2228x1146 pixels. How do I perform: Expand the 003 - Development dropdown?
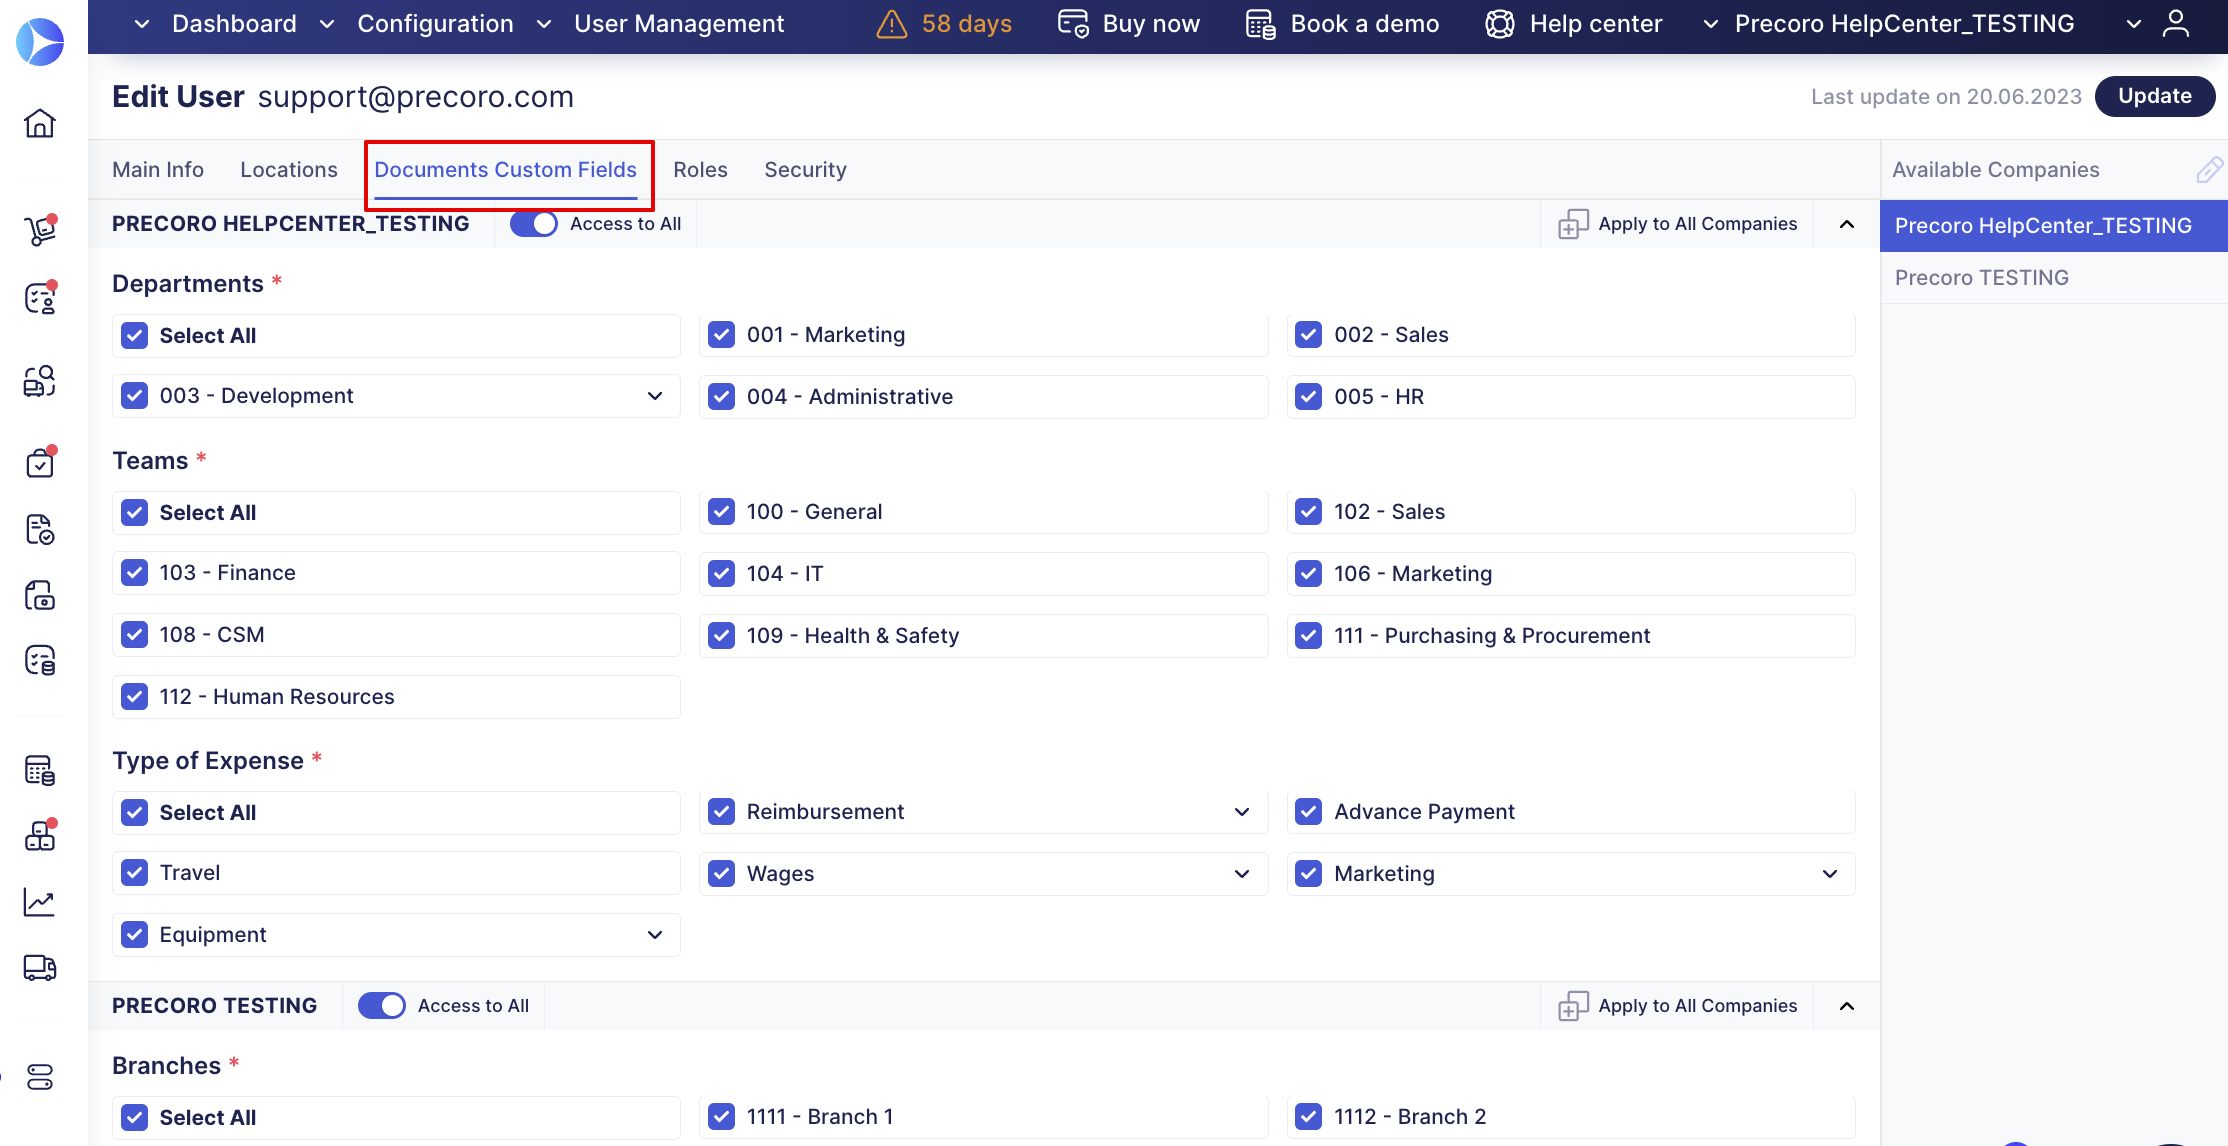click(x=655, y=396)
